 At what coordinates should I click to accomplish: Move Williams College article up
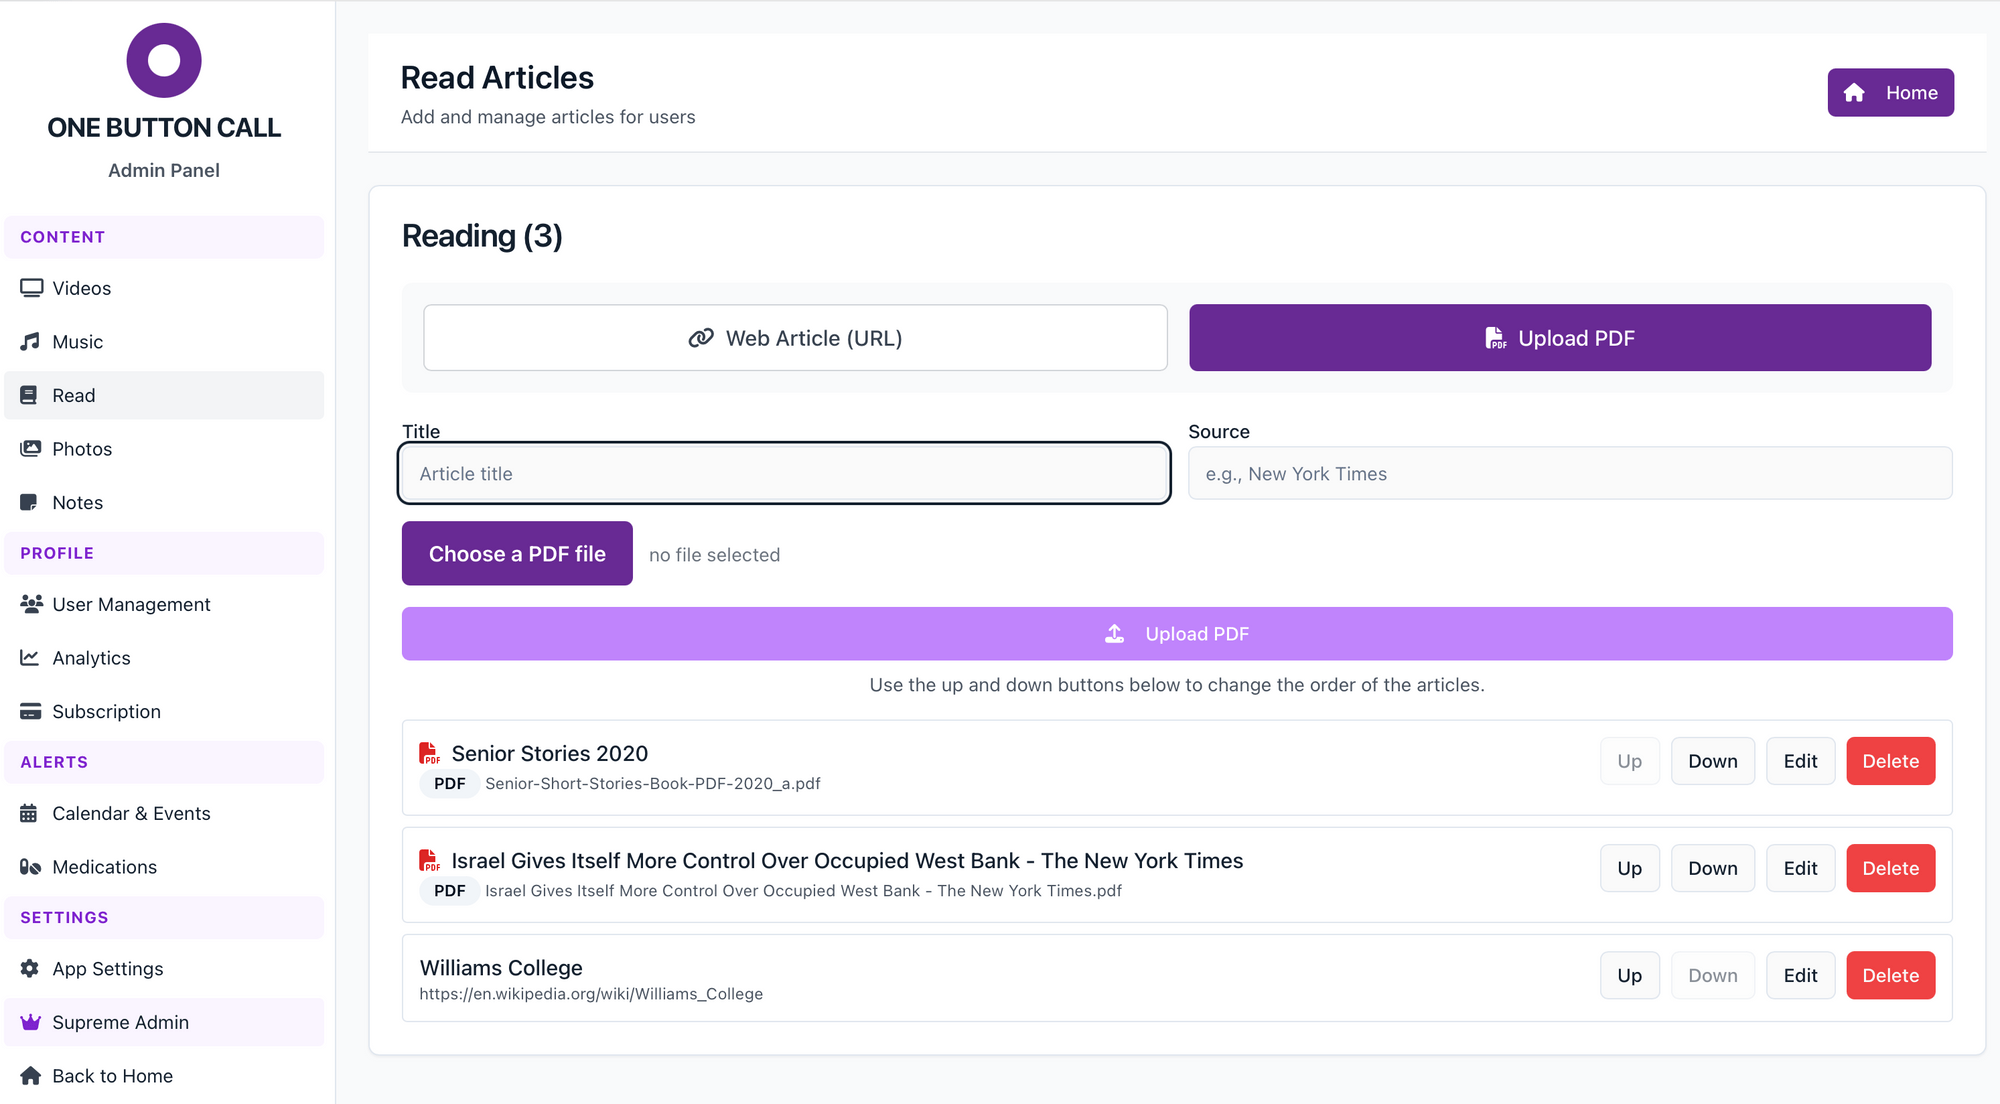coord(1629,976)
